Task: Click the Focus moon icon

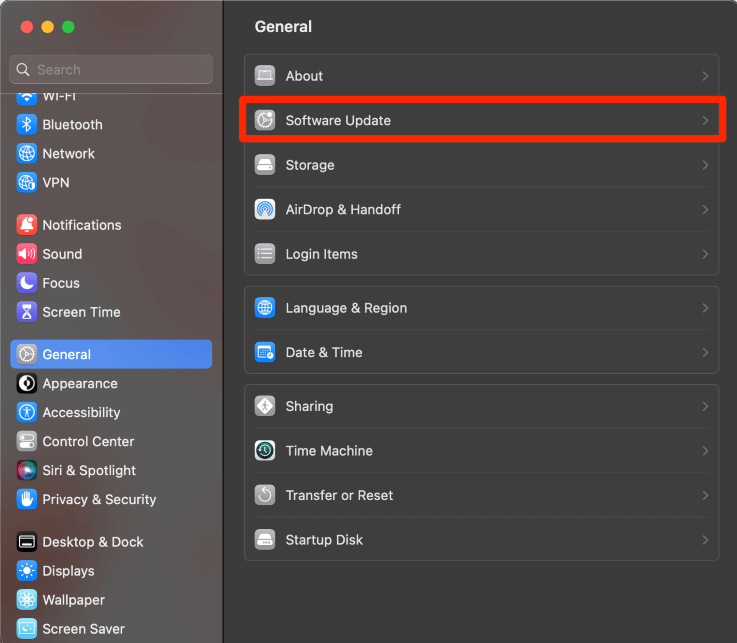Action: 27,283
